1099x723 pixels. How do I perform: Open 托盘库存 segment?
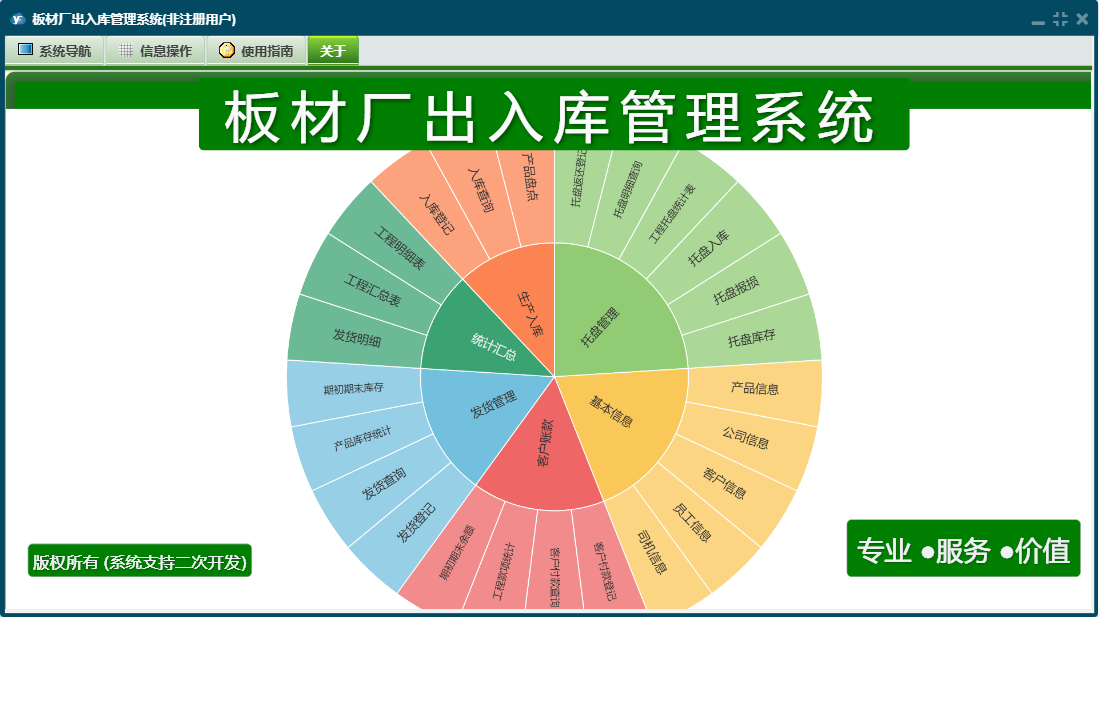click(751, 338)
